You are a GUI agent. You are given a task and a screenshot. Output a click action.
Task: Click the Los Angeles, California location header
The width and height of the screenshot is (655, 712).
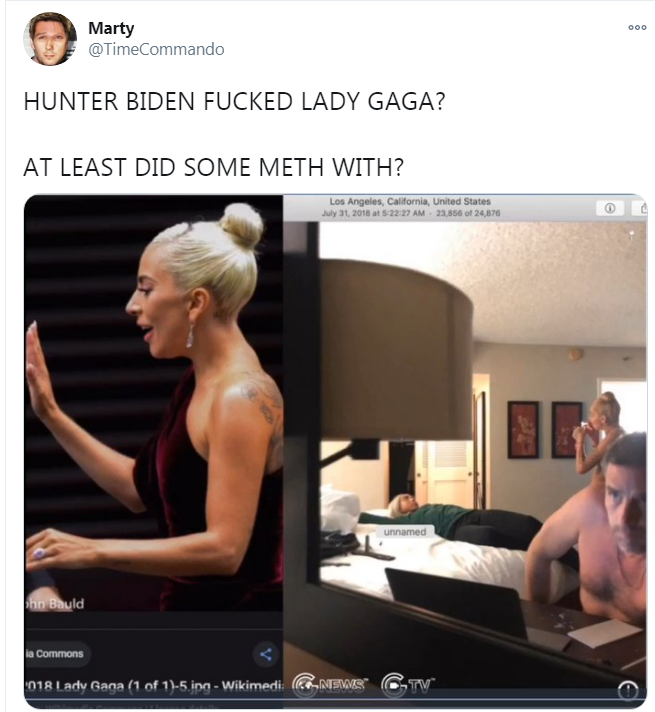pyautogui.click(x=410, y=201)
